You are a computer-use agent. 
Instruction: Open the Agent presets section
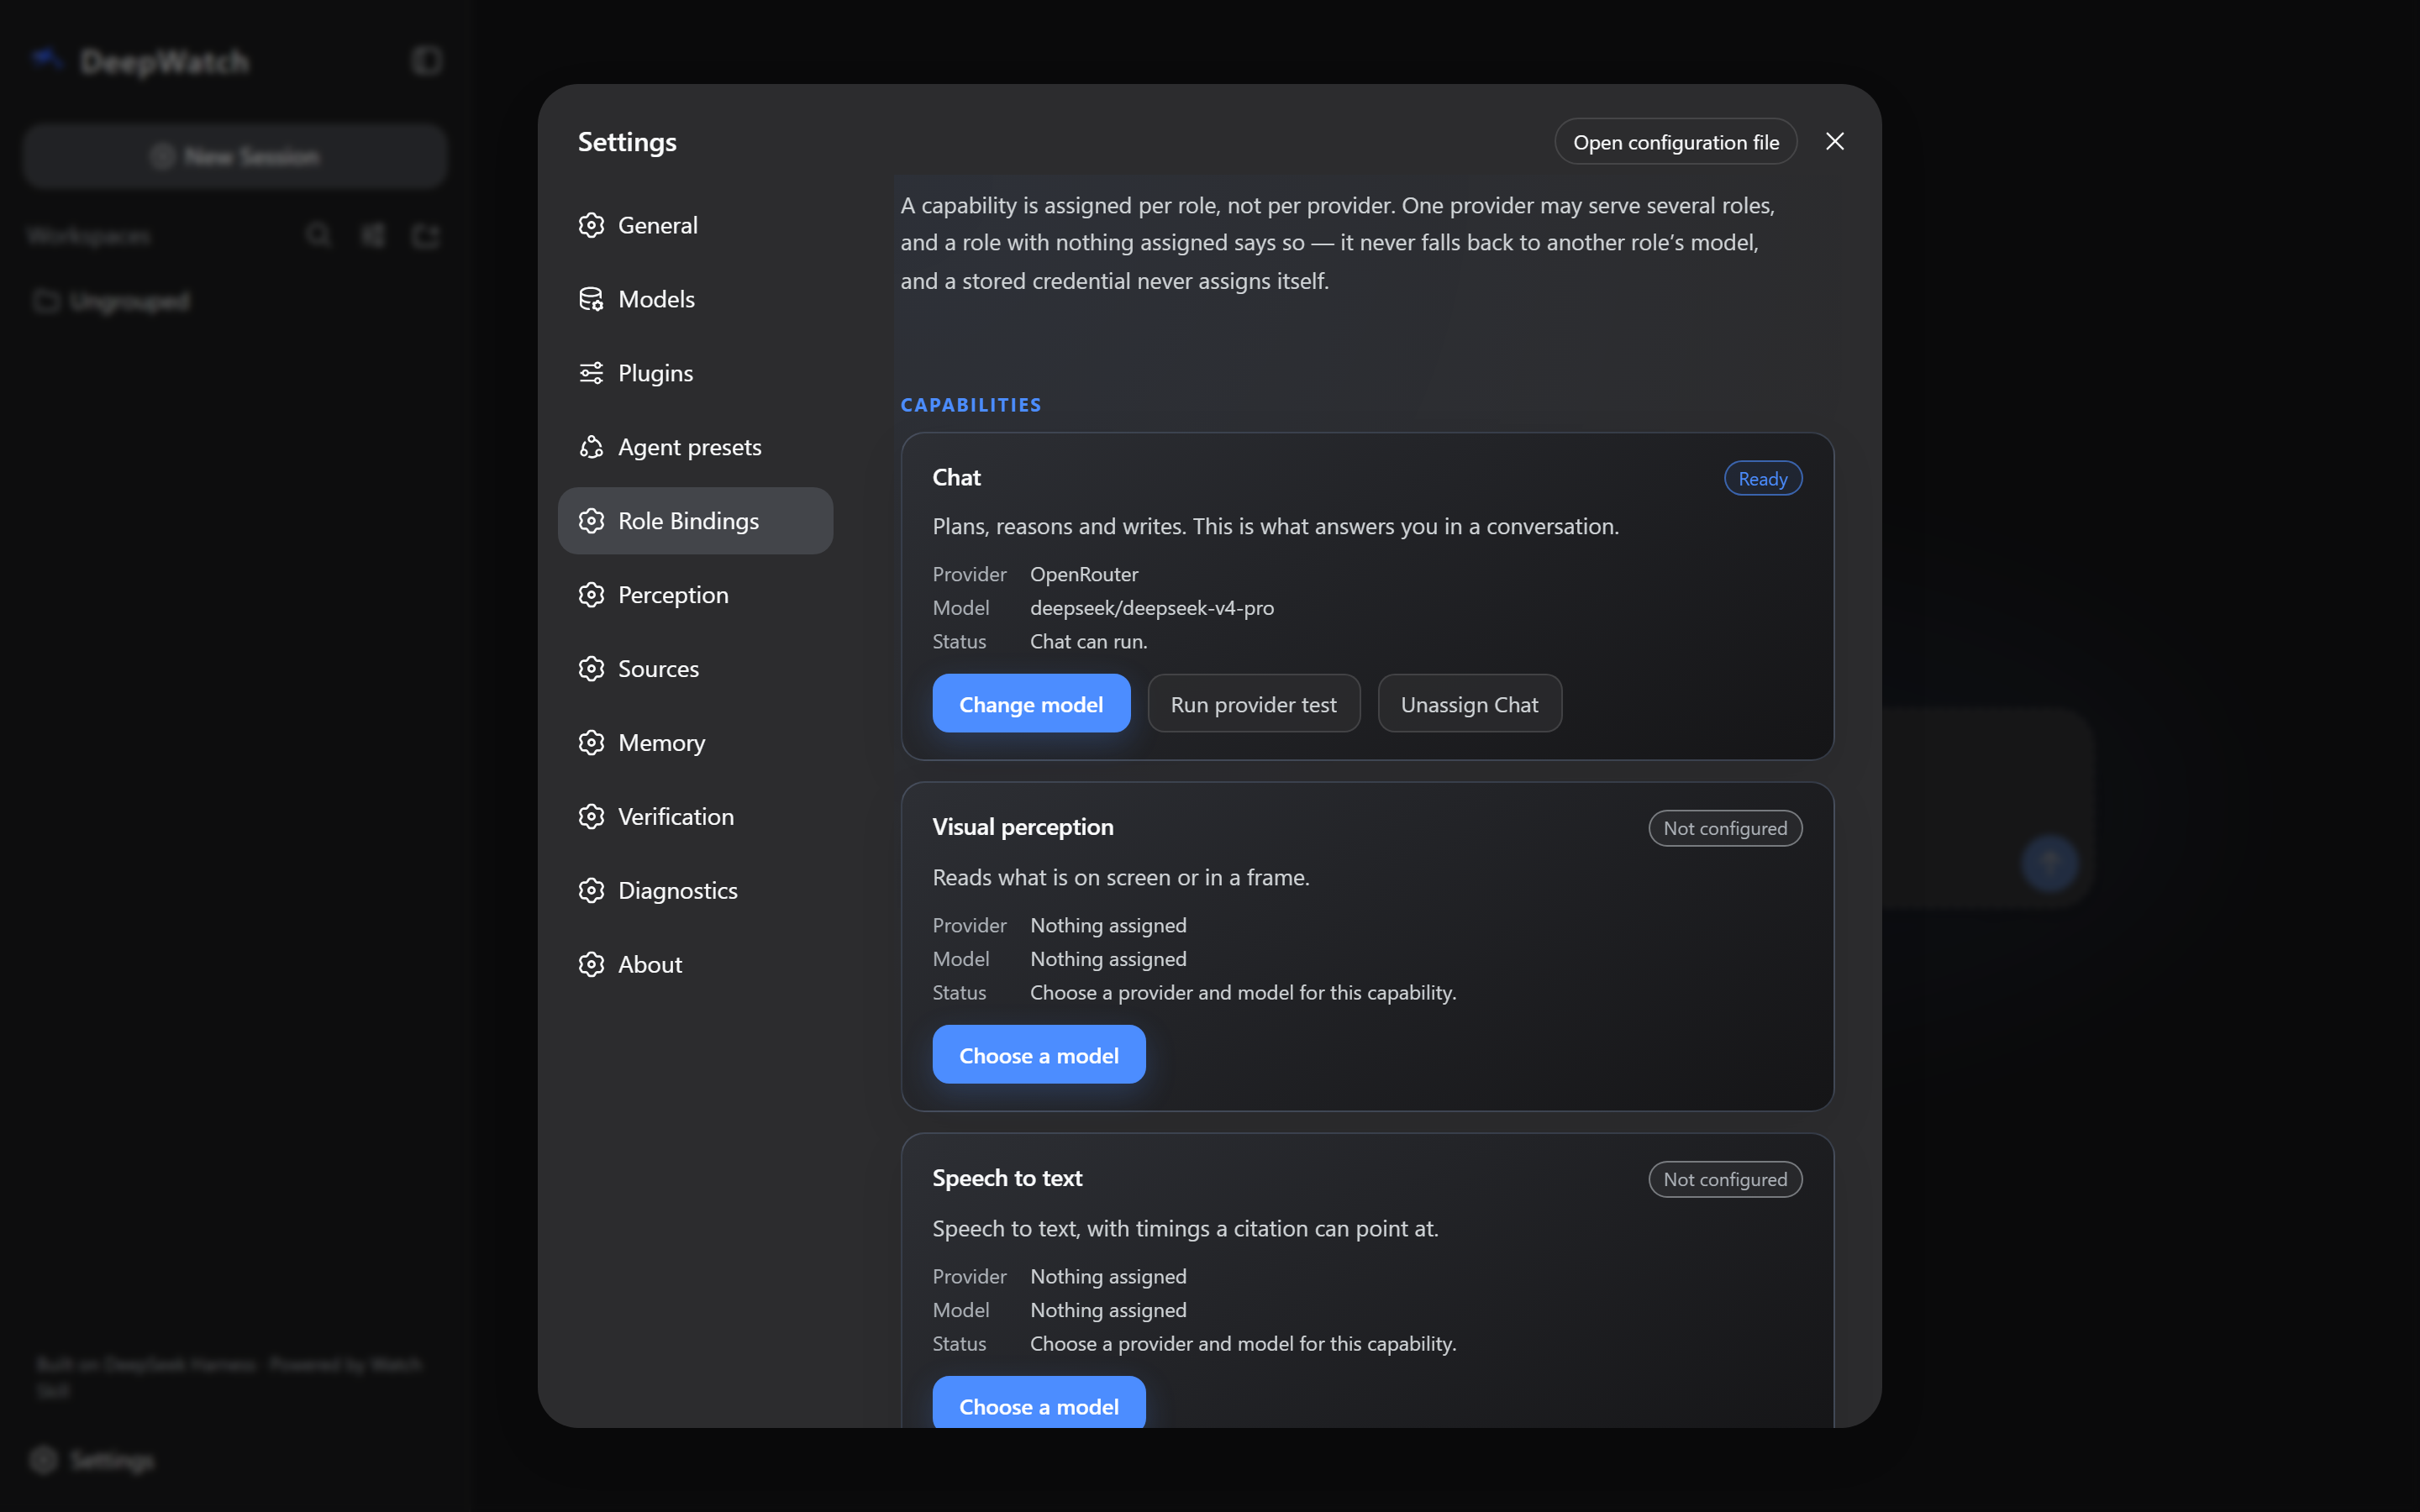pyautogui.click(x=695, y=447)
